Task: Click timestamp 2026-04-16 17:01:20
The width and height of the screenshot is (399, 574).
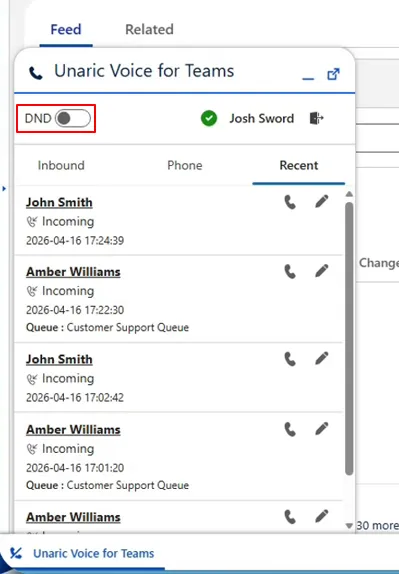Action: point(75,468)
